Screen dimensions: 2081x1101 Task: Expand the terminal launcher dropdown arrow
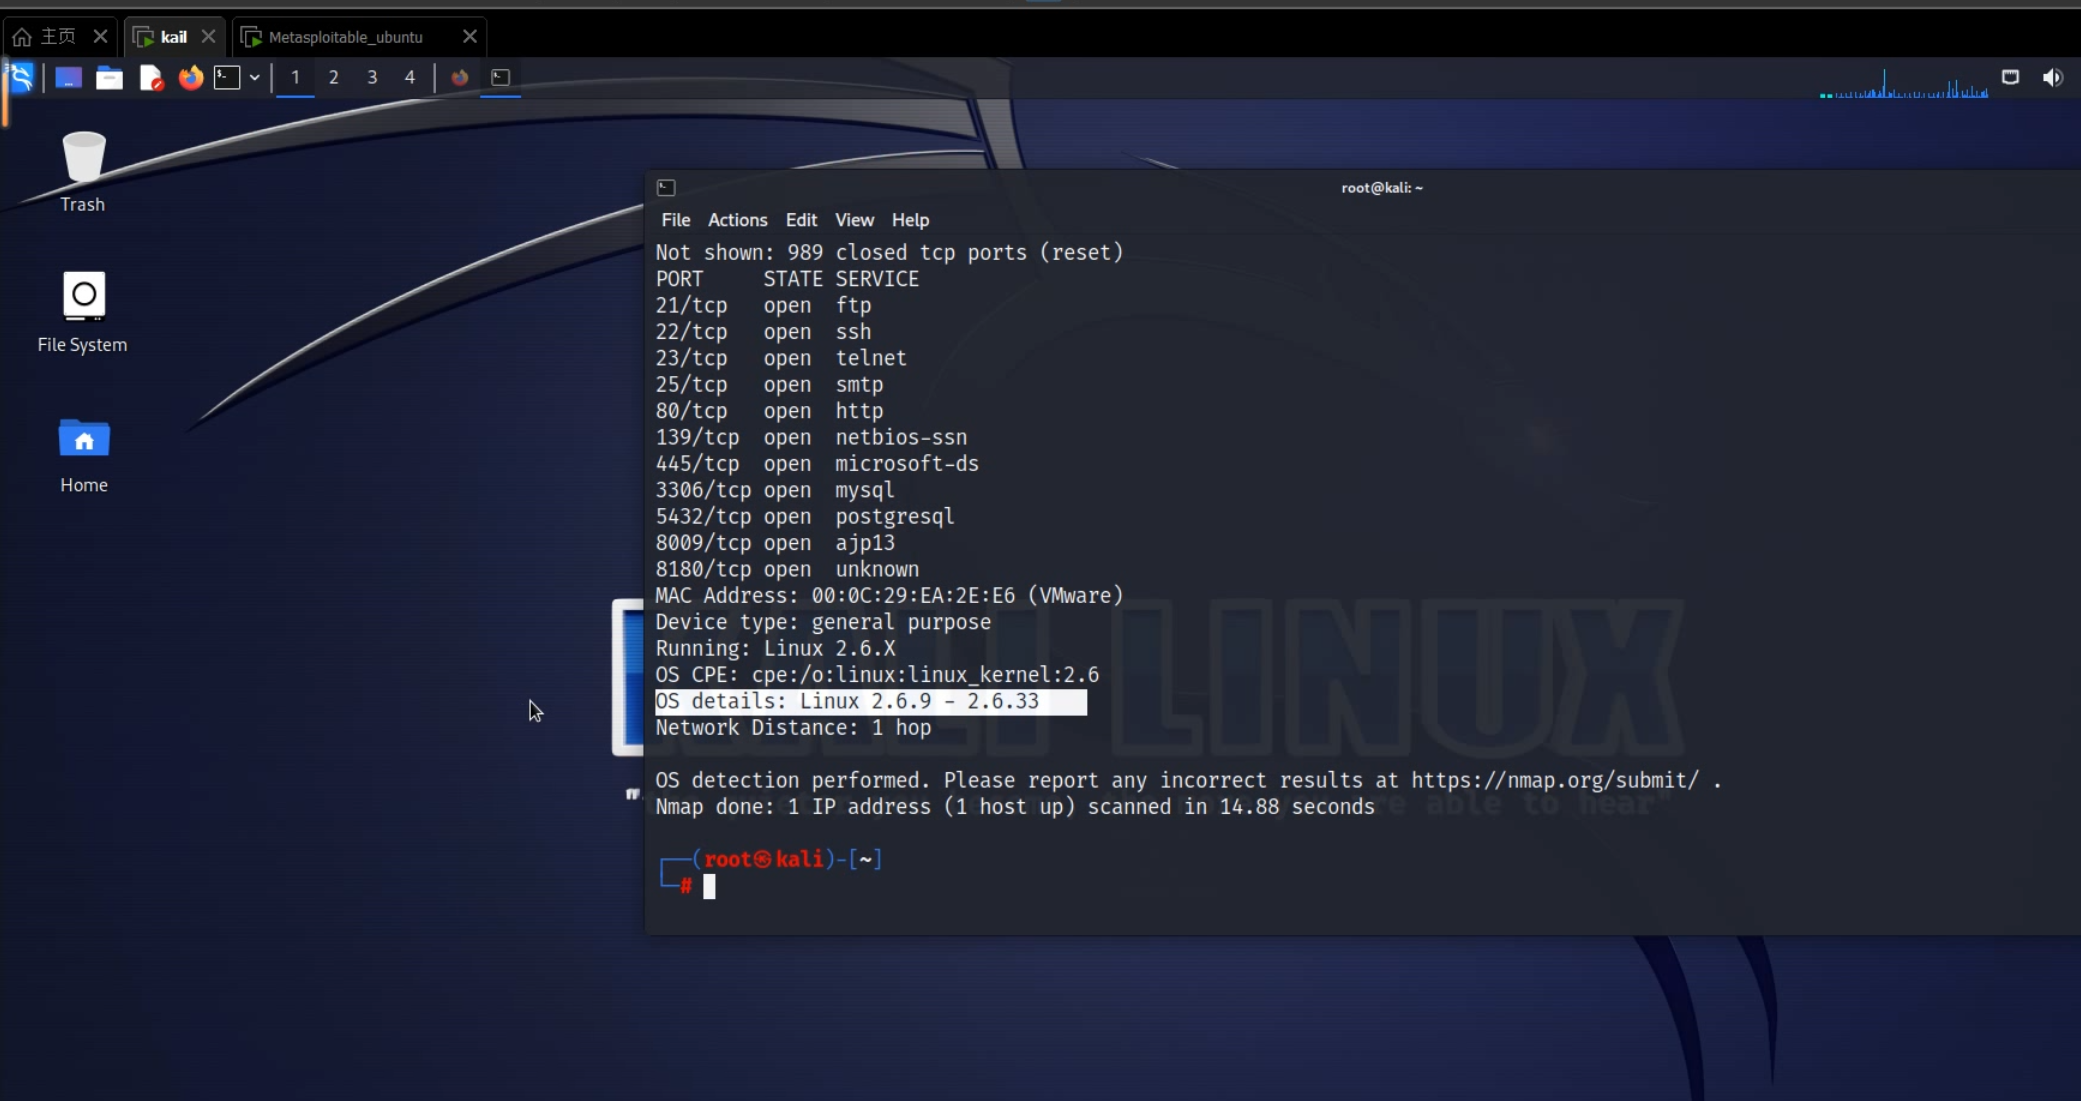tap(255, 78)
